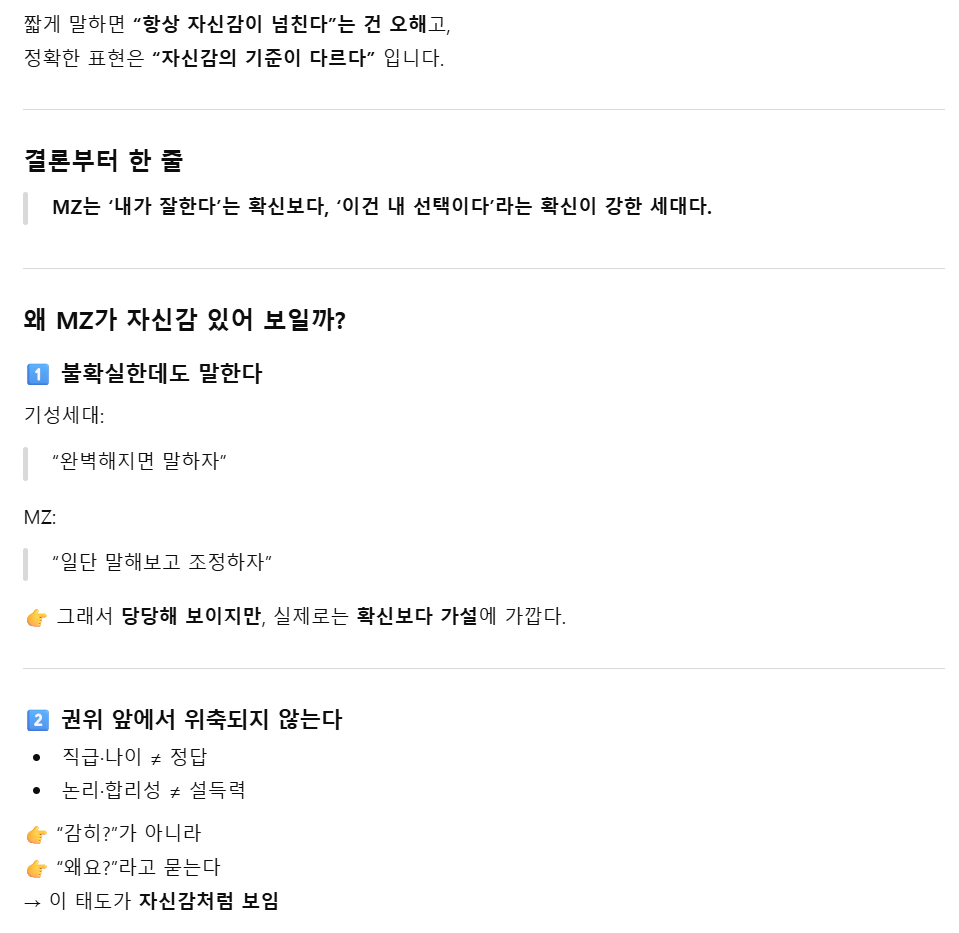Click the heading '결론부터 한 줄'

click(103, 160)
